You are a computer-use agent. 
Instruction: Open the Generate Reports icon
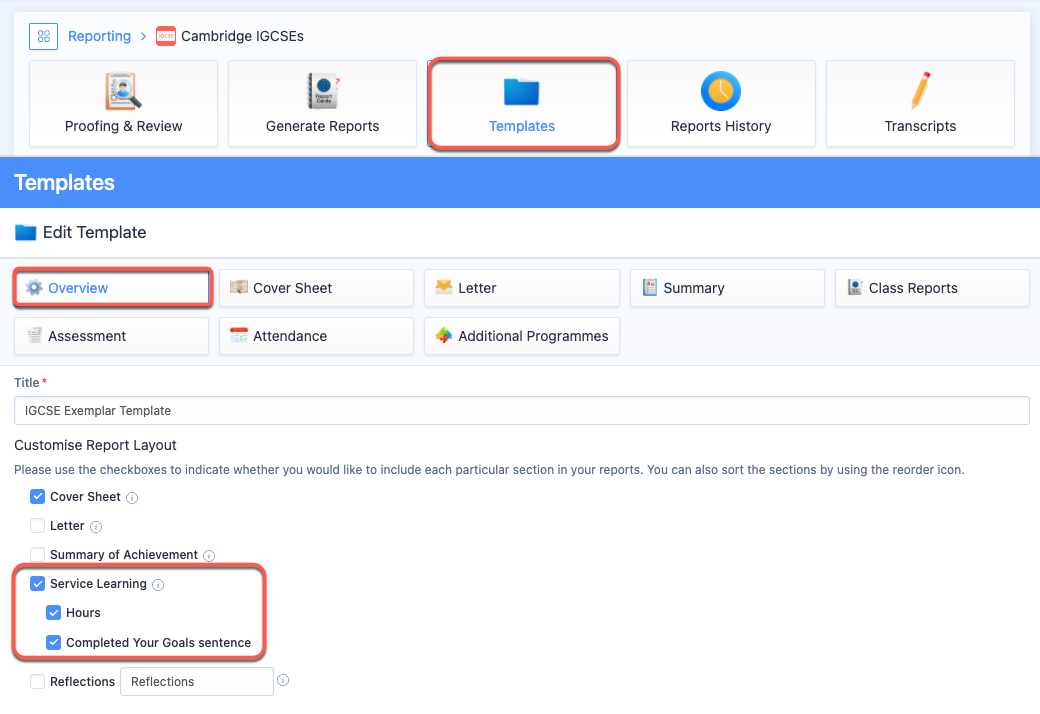coord(322,91)
